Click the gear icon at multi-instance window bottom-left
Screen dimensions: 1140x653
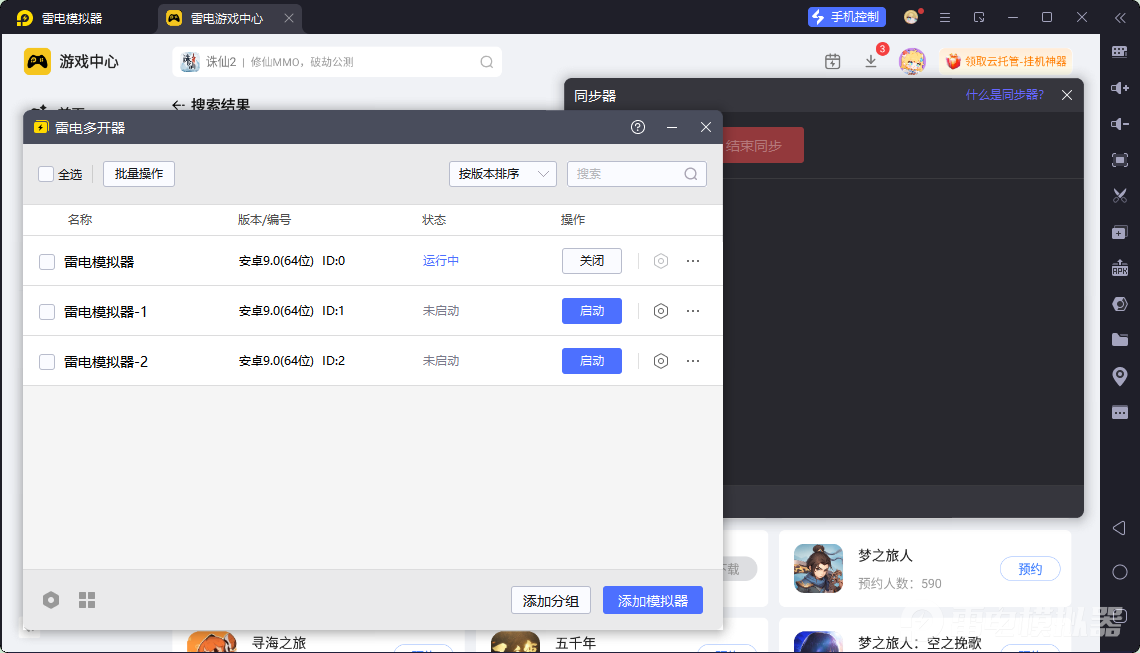(51, 600)
